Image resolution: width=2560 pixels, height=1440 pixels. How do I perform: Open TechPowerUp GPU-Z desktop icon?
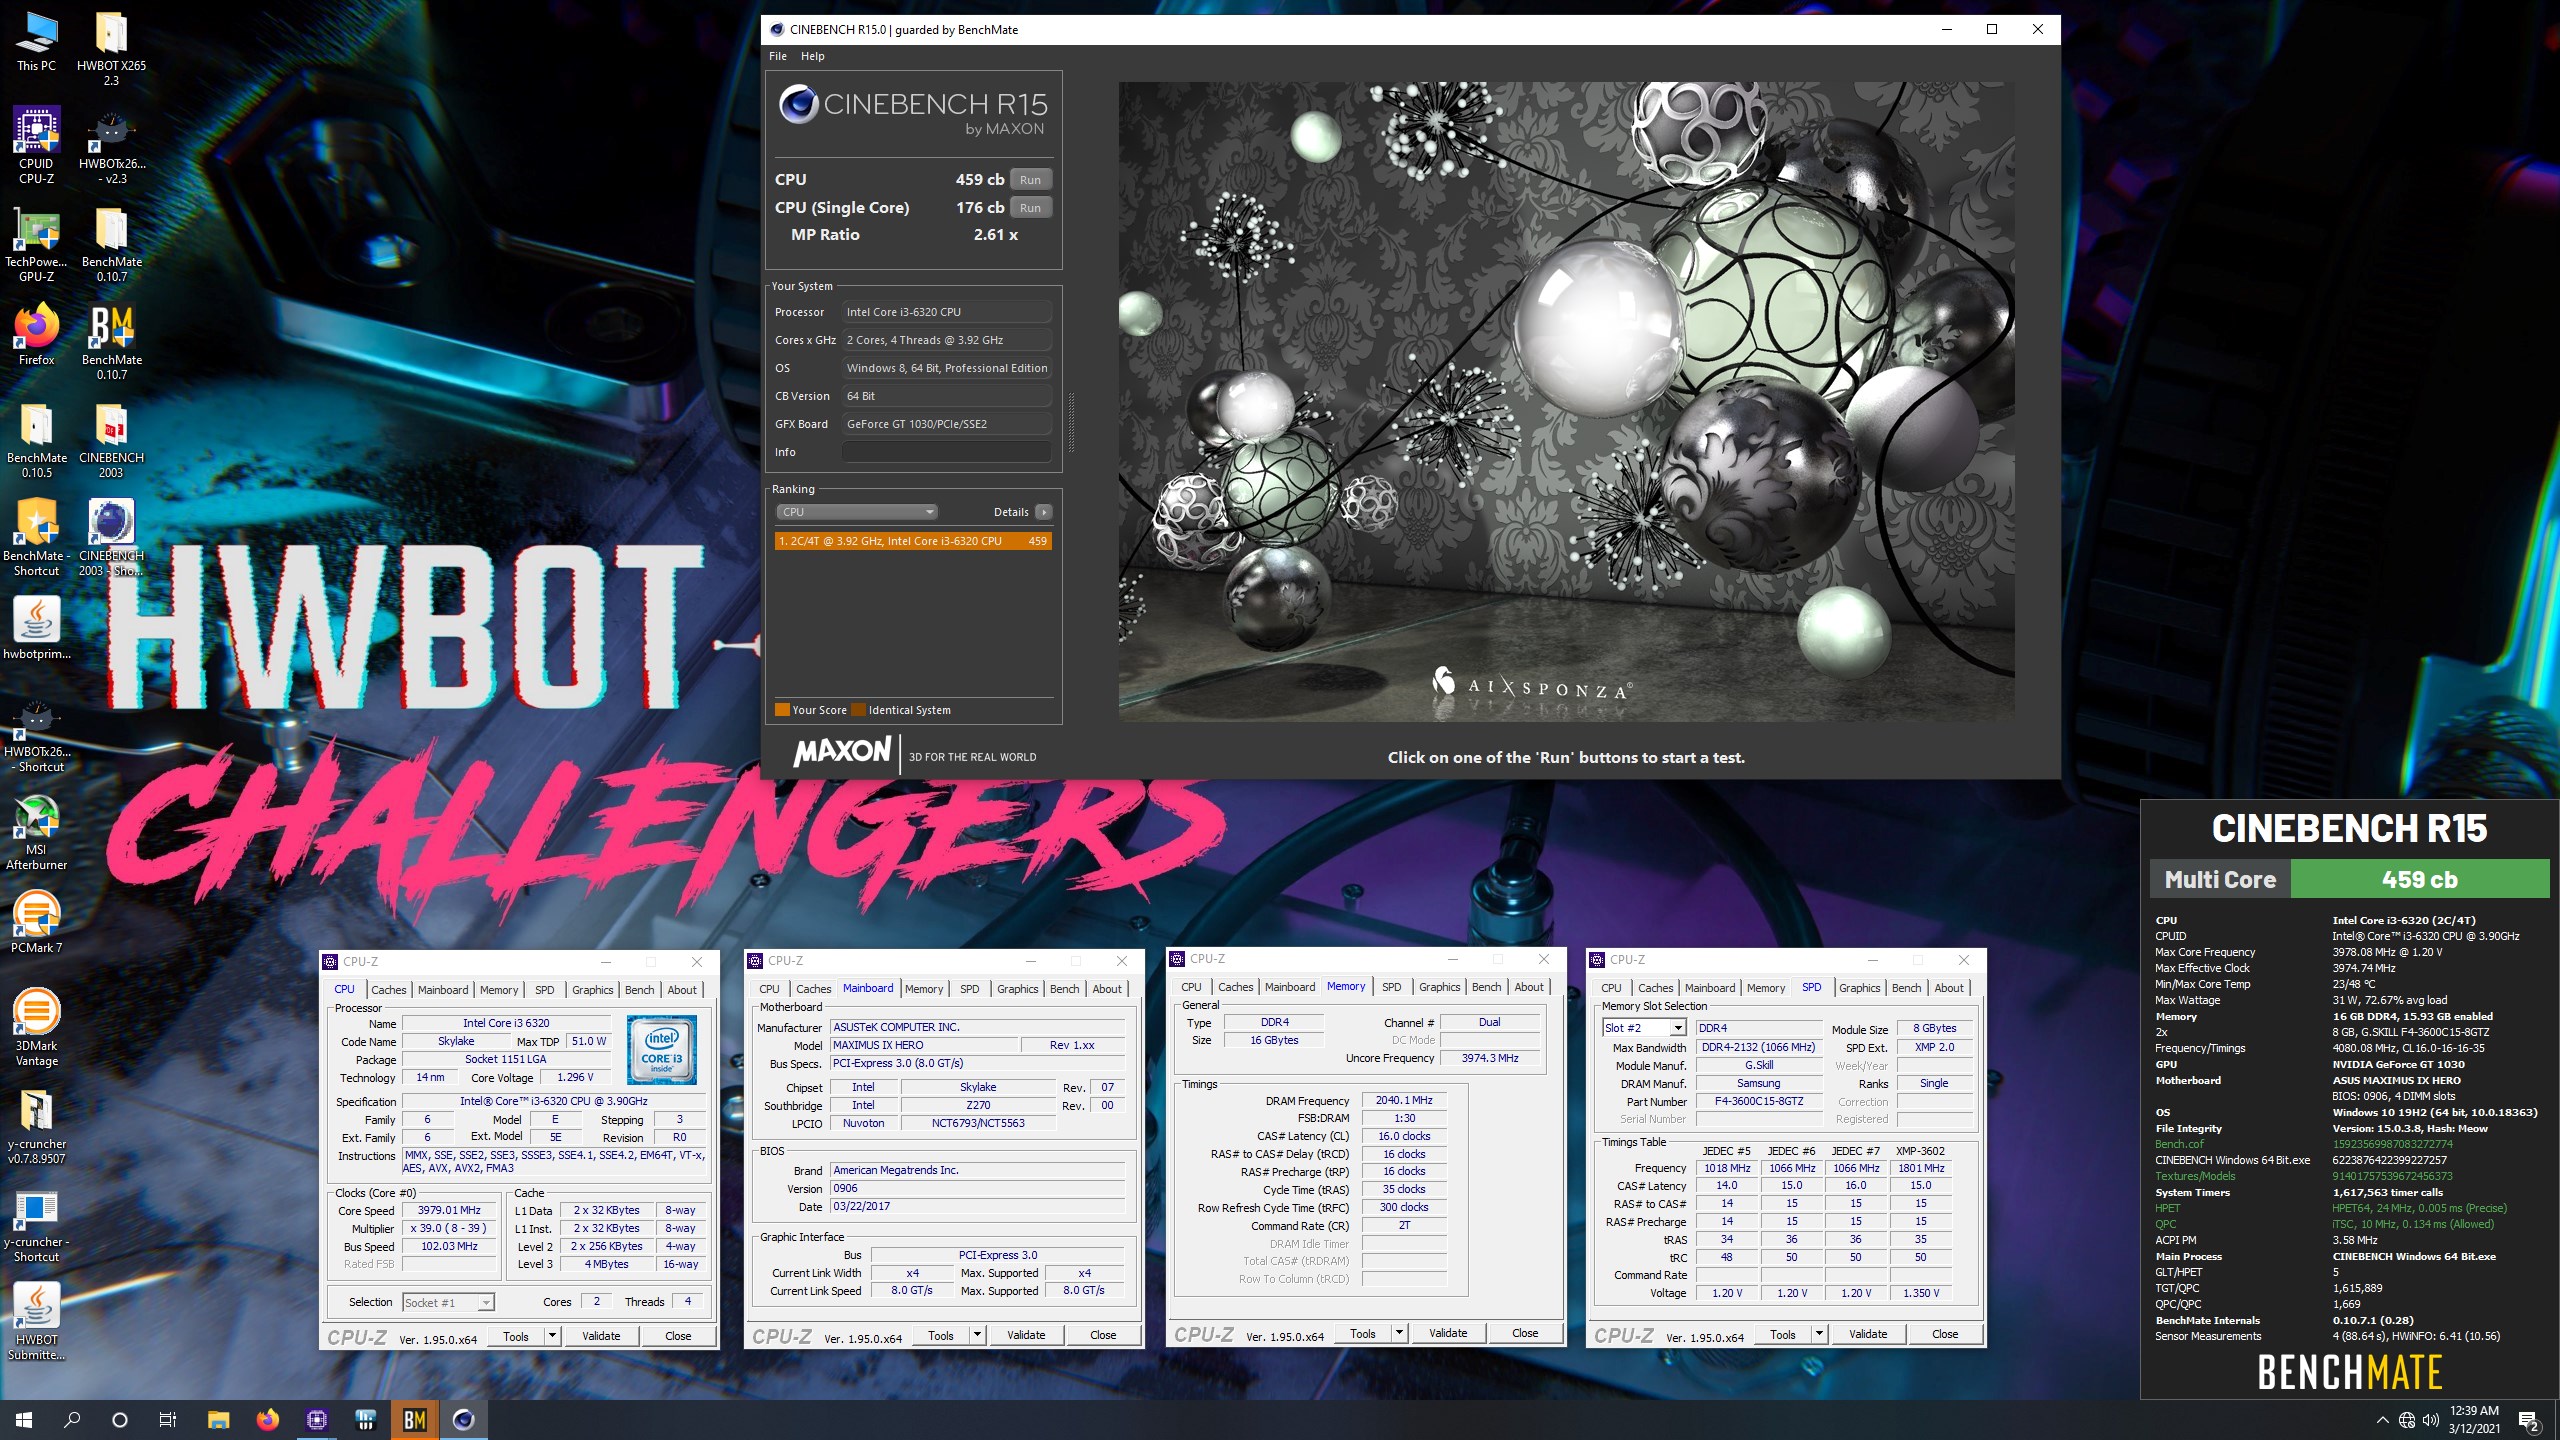[36, 243]
